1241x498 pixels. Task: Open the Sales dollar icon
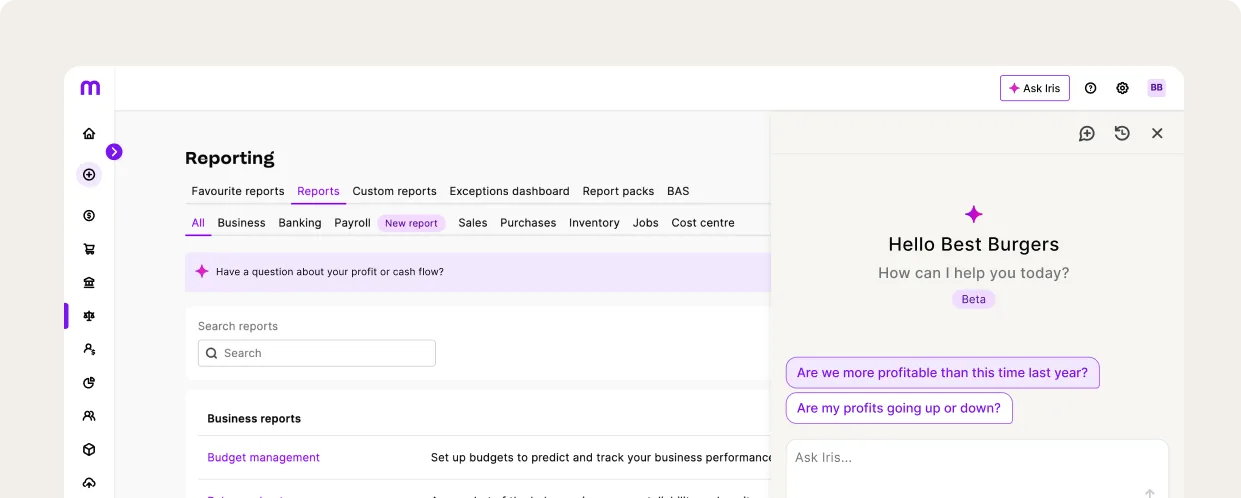pos(89,215)
